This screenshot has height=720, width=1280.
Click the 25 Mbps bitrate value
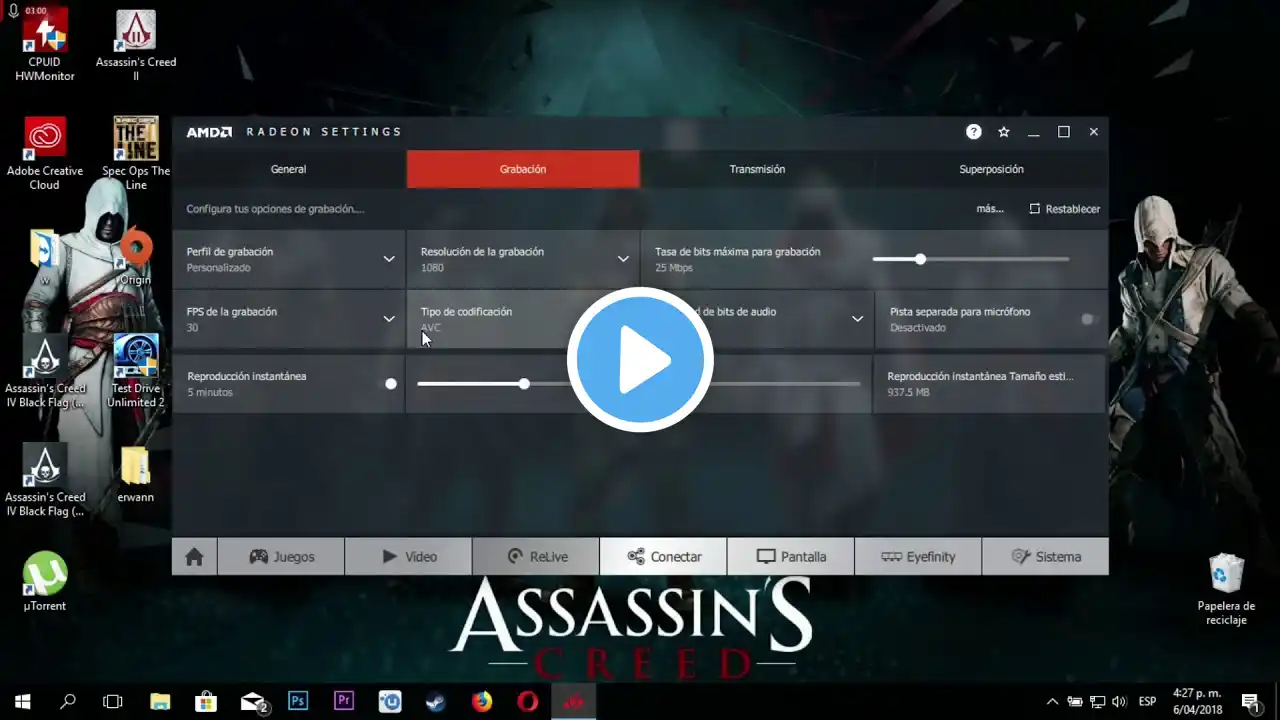coord(674,268)
